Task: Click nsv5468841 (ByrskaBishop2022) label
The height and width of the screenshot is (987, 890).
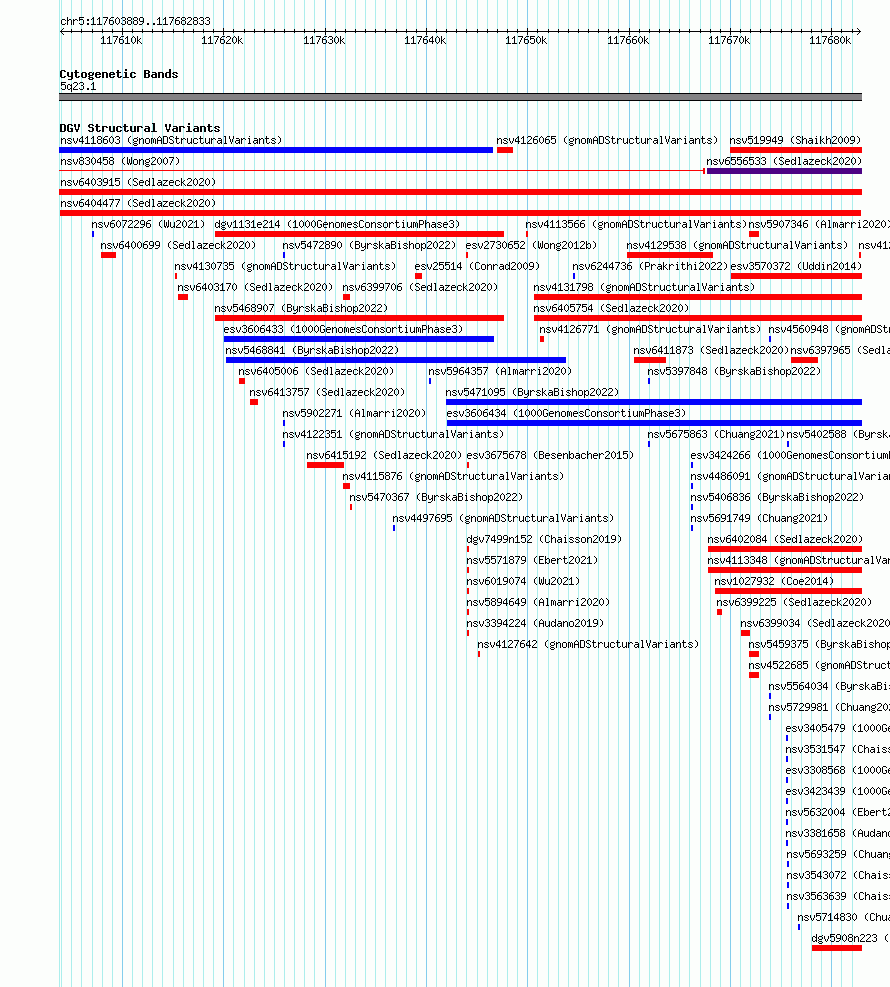Action: [x=312, y=351]
